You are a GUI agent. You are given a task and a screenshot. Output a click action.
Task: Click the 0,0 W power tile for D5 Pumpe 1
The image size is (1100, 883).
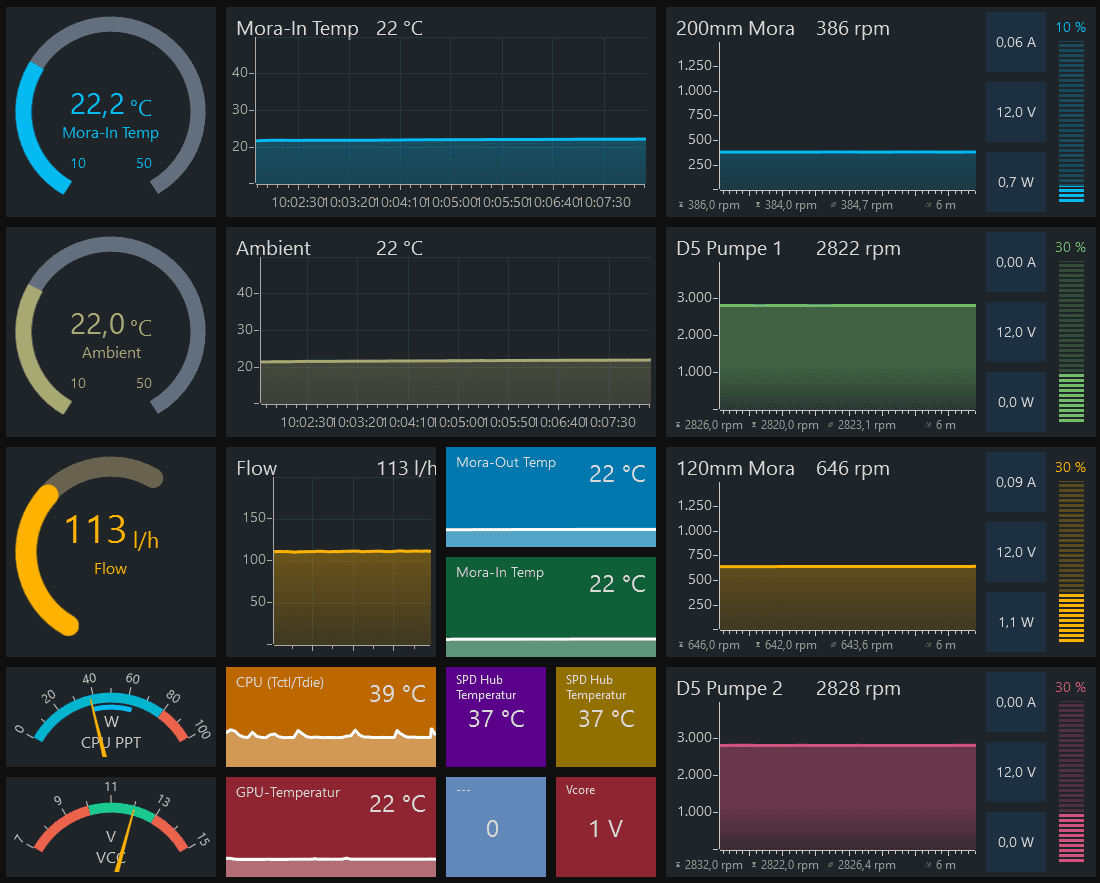1016,402
